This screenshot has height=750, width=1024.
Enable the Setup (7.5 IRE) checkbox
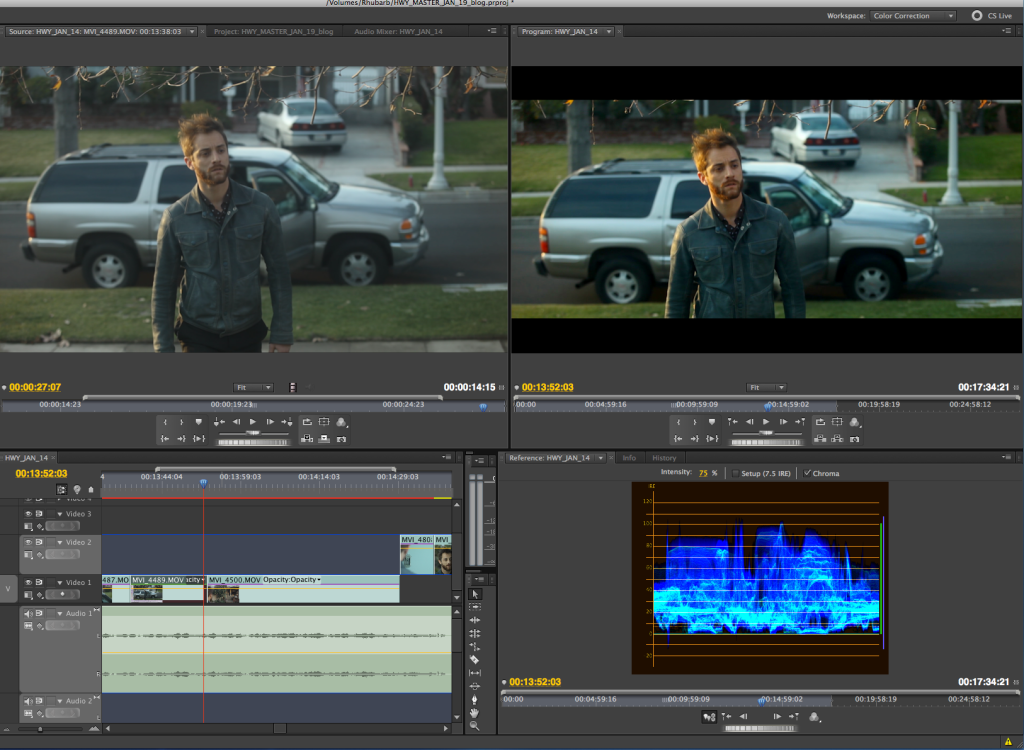point(736,473)
